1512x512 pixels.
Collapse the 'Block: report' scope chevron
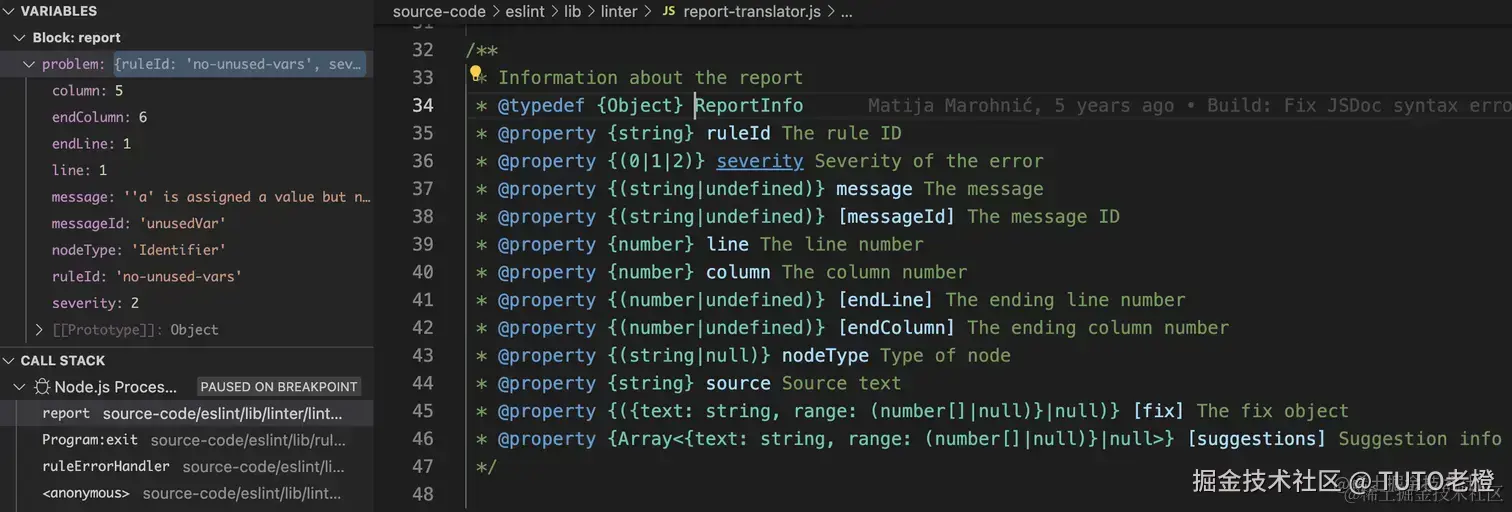[x=19, y=38]
